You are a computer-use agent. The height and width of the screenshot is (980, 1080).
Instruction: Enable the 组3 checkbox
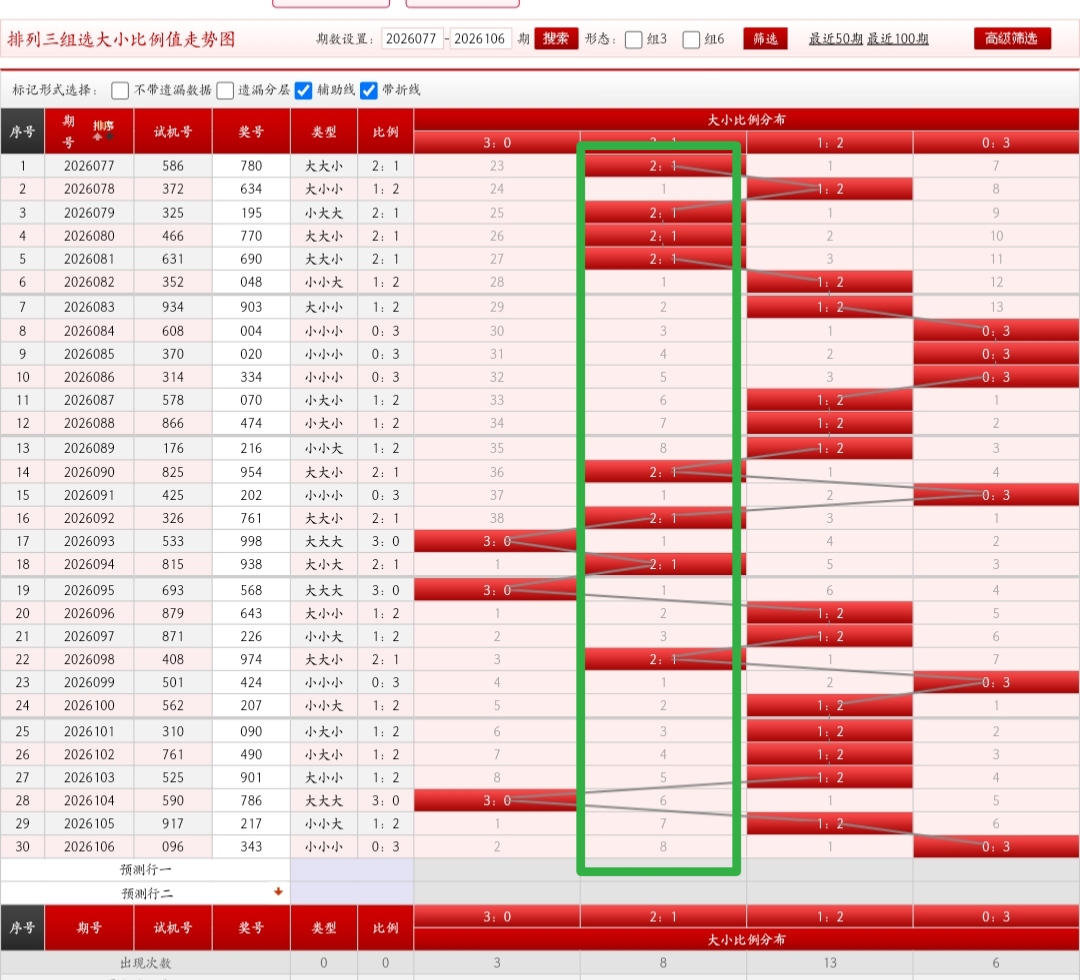click(634, 40)
